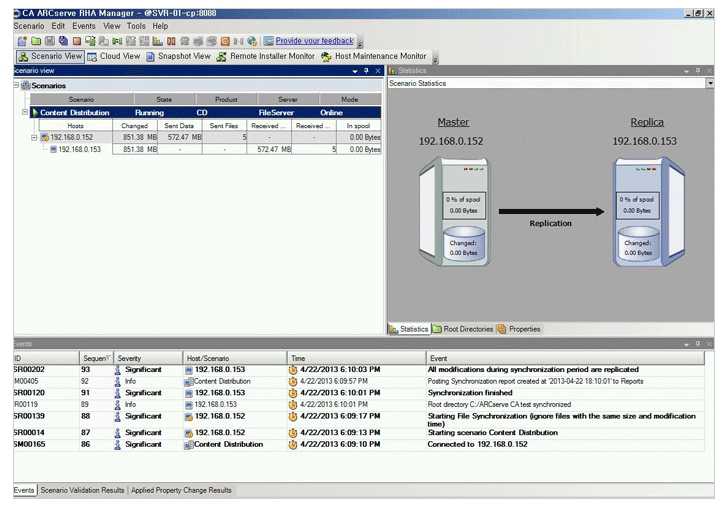Pin the Statistics panel
The height and width of the screenshot is (506, 722).
tap(698, 71)
